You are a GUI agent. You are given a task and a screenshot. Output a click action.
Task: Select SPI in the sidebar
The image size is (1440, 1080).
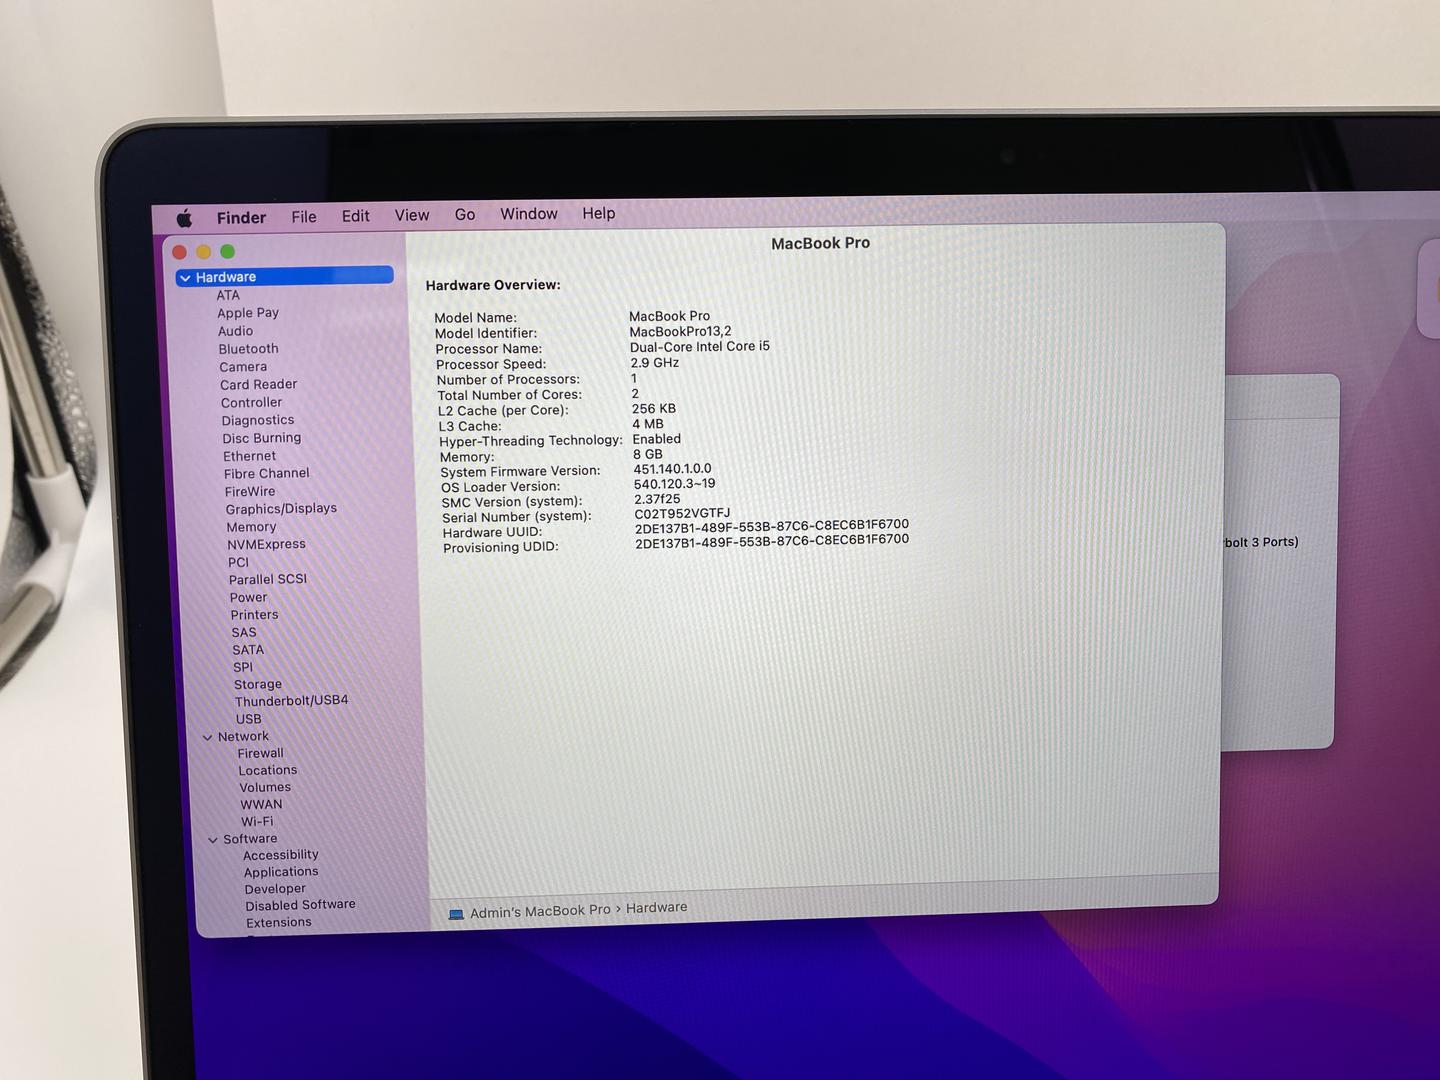point(243,668)
